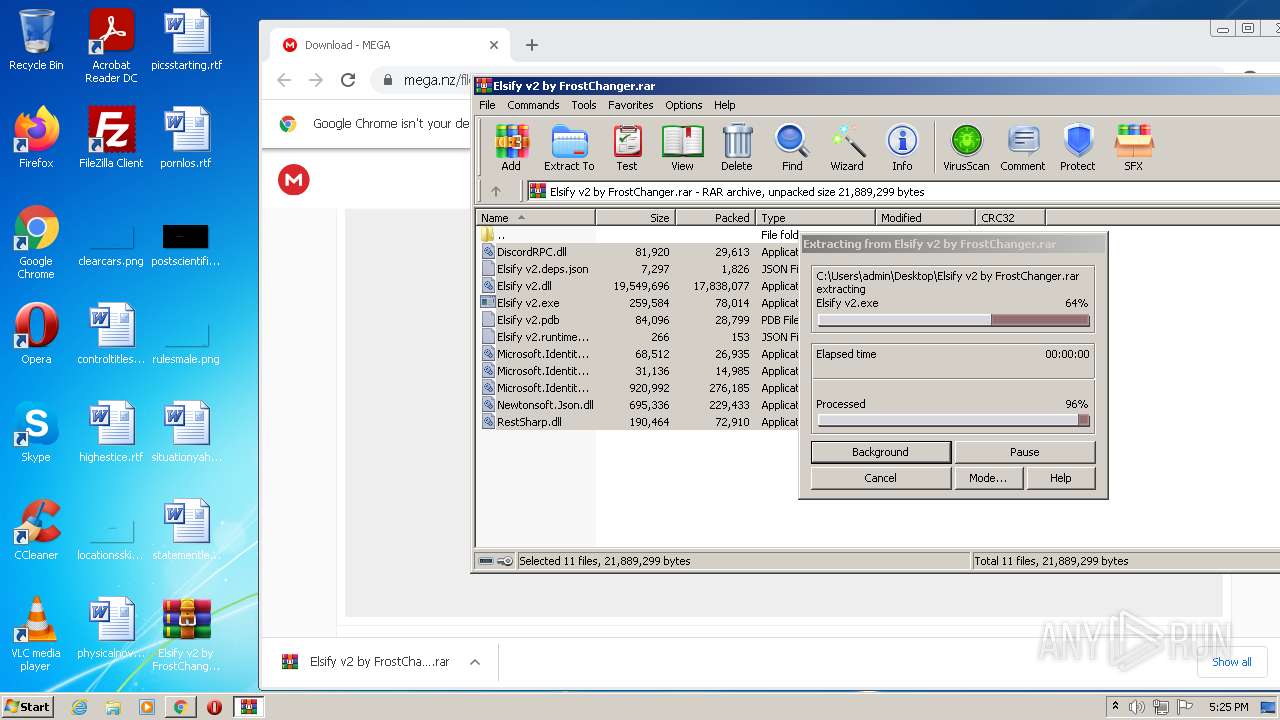Click the 5:25 PM clock in tray

pos(1228,707)
